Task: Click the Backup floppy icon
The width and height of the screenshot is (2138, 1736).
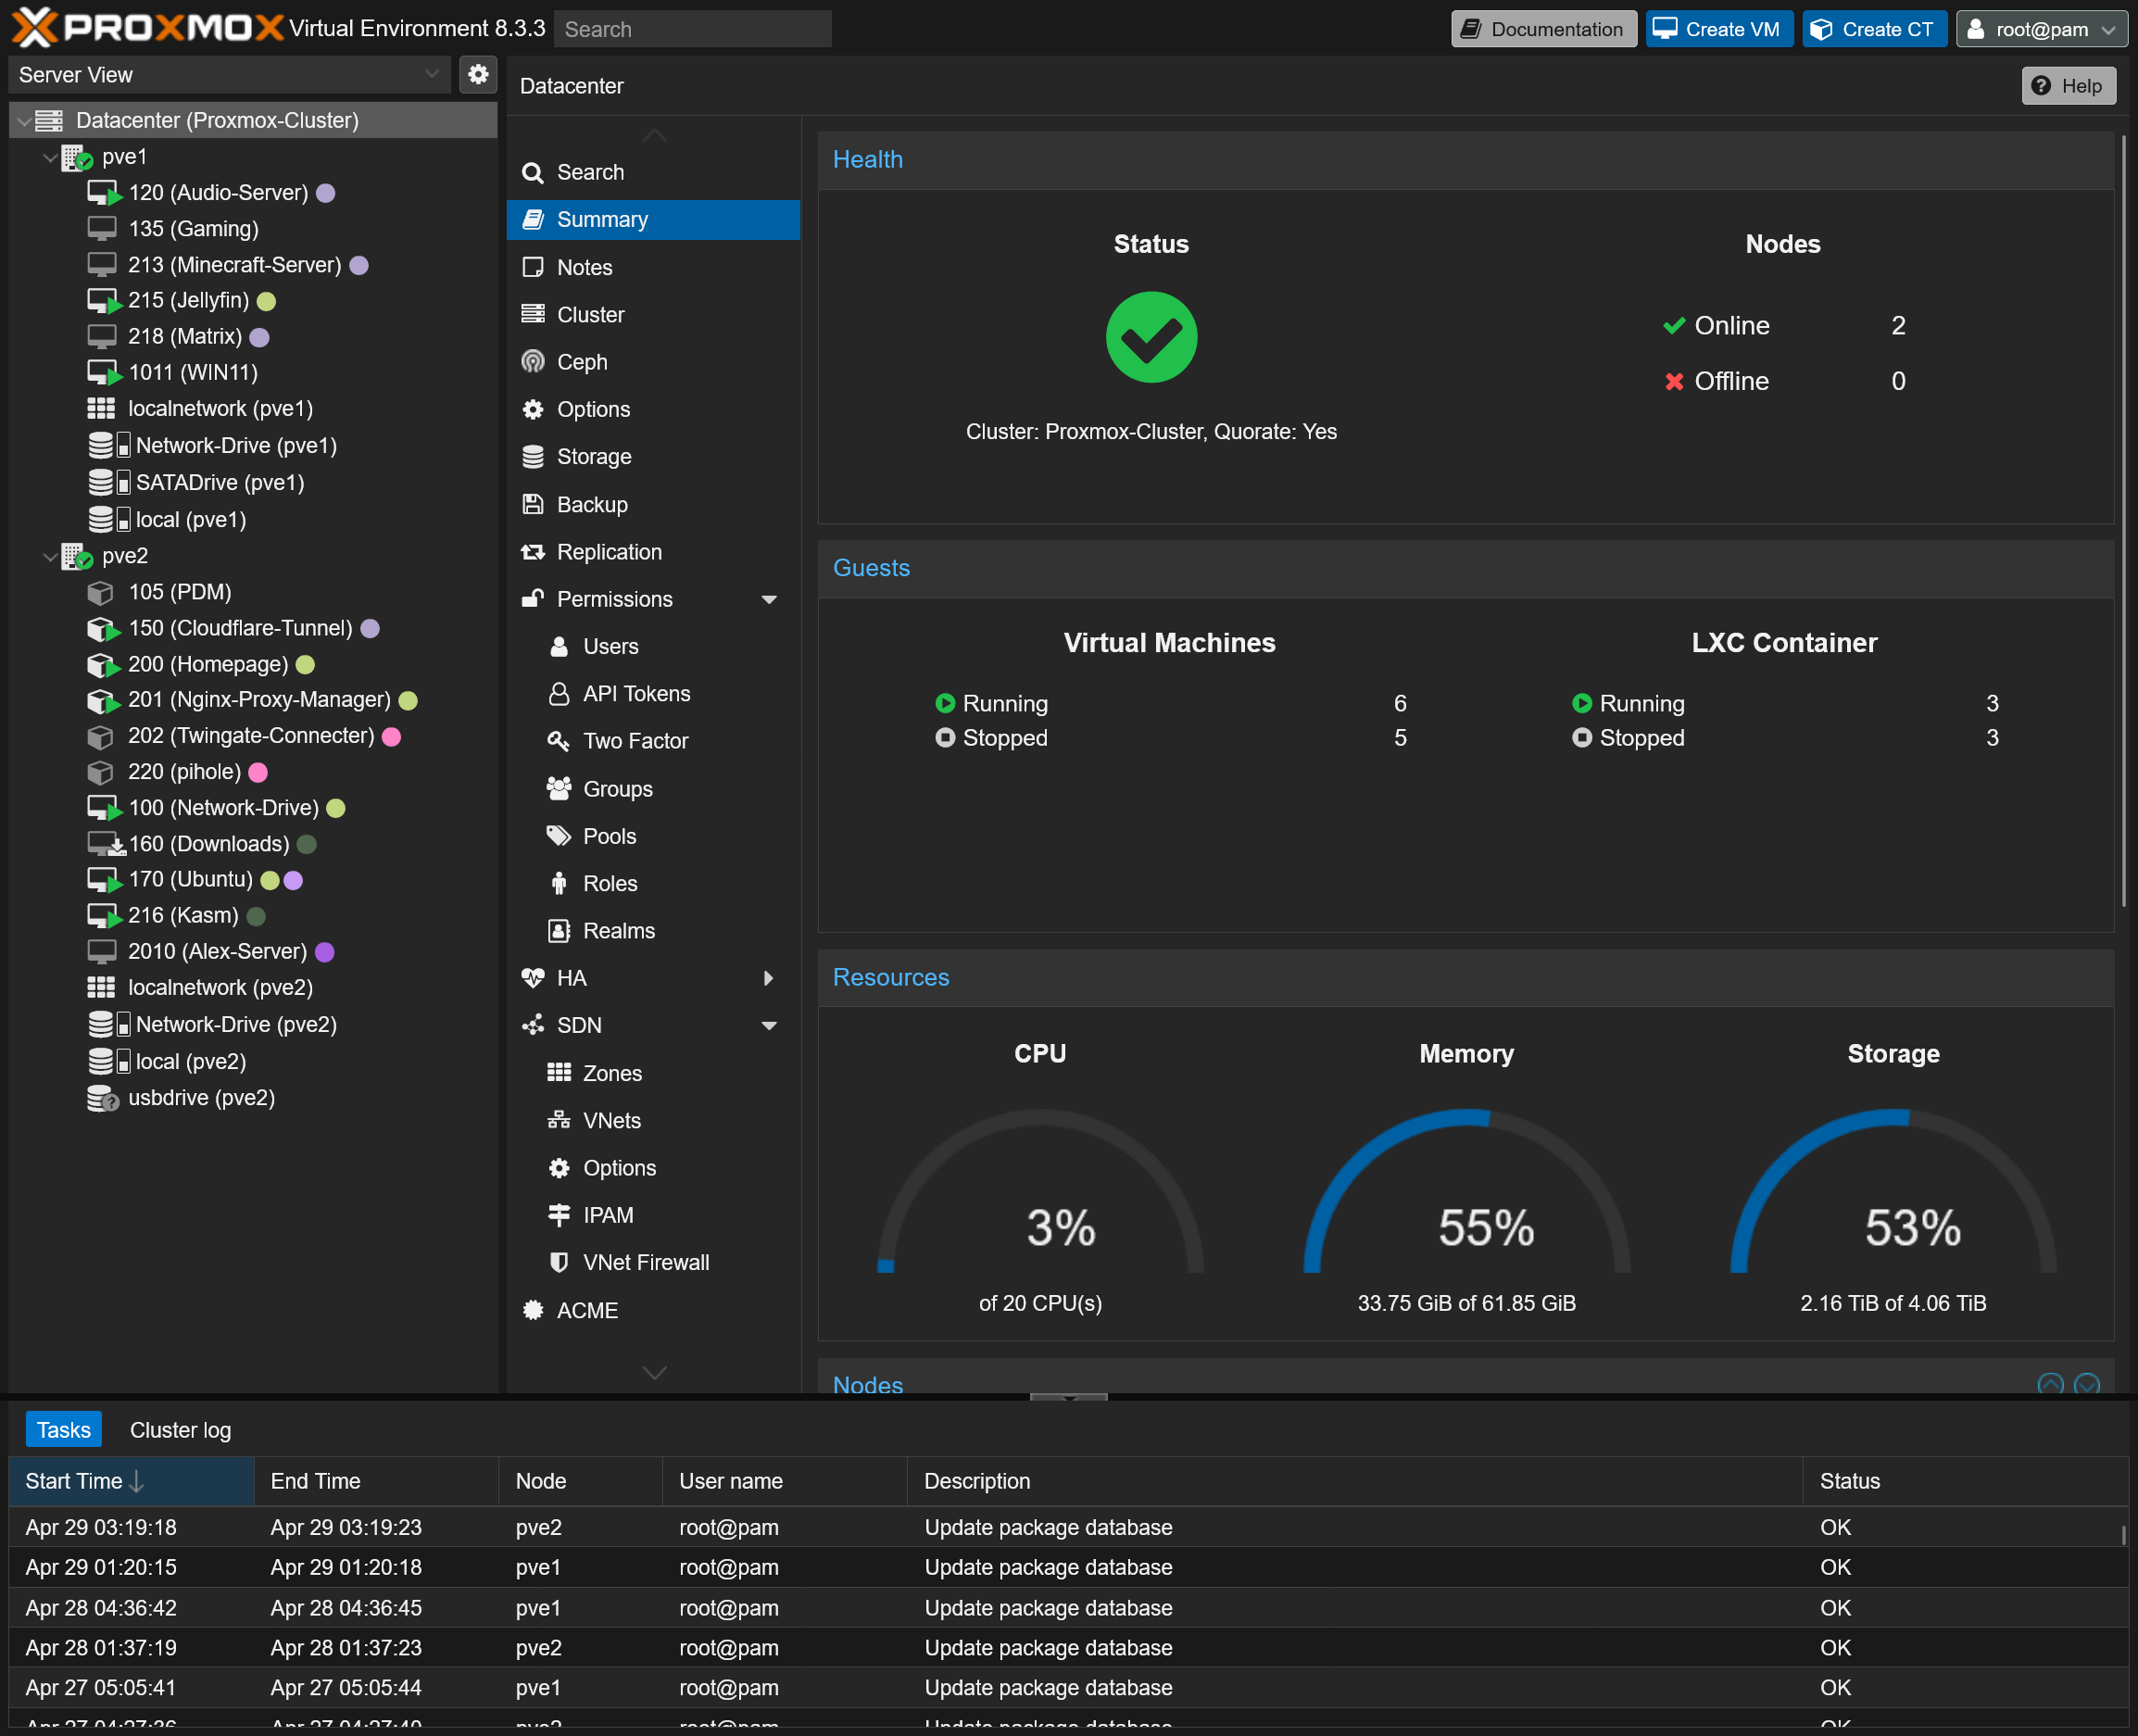Action: [533, 504]
